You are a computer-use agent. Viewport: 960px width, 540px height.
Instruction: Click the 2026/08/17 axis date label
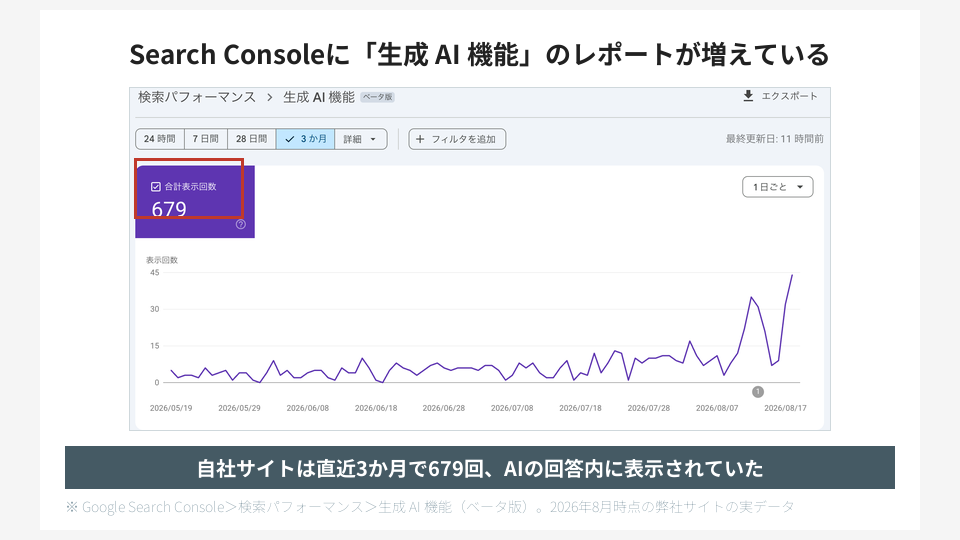point(786,408)
